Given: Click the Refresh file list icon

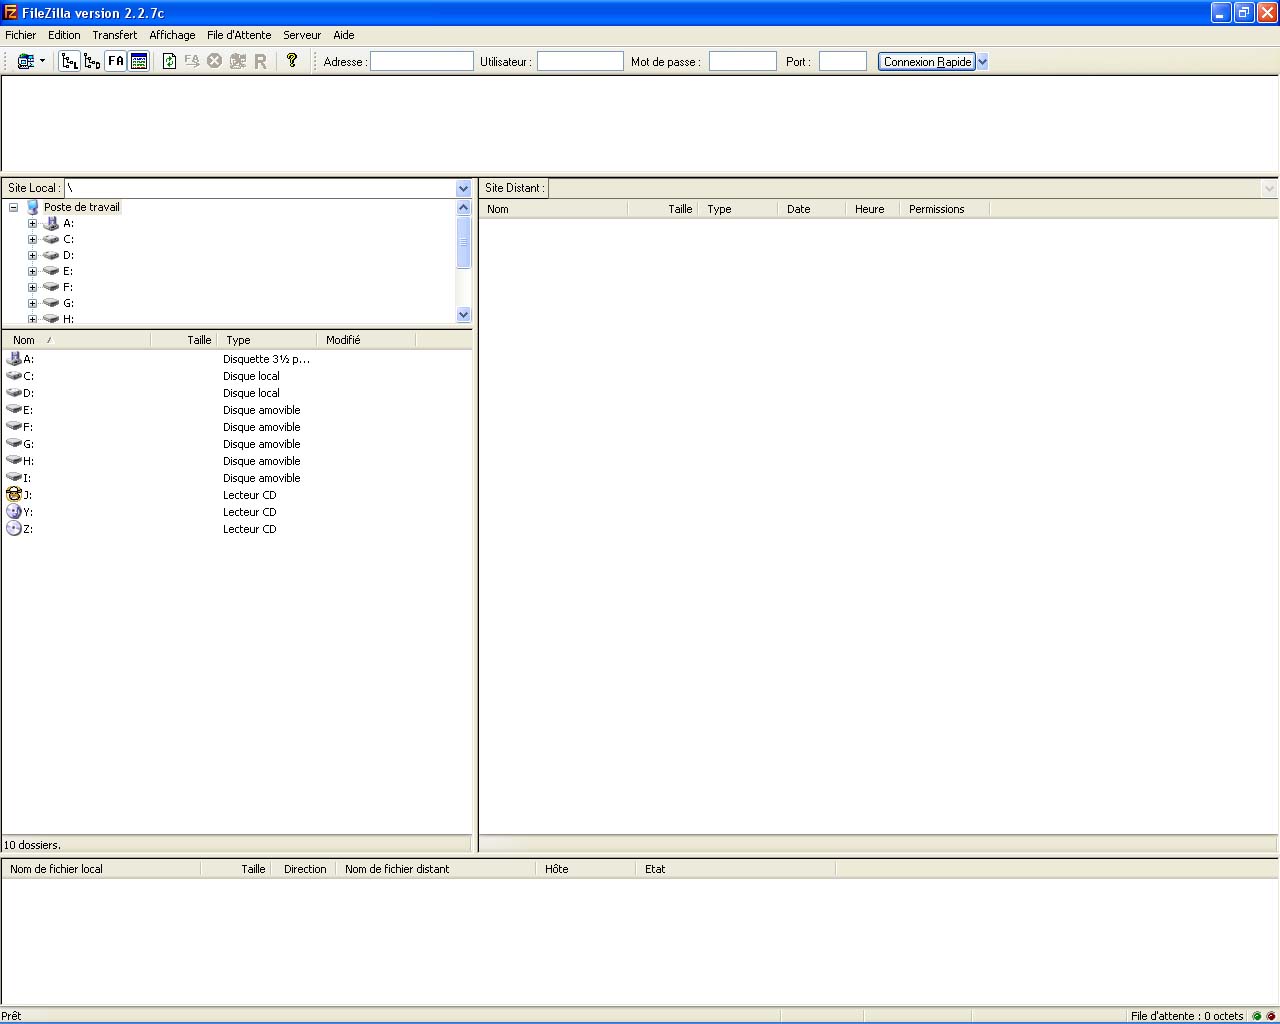Looking at the screenshot, I should click(x=169, y=61).
